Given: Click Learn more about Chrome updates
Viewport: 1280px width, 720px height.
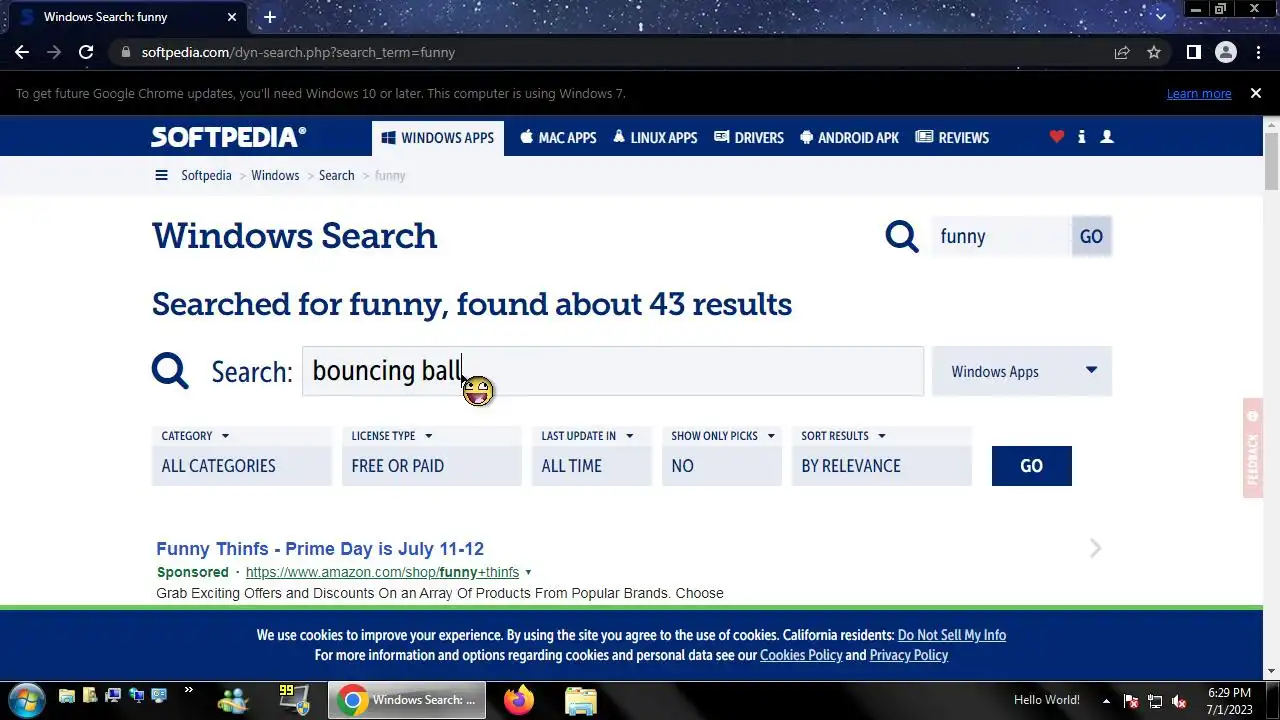Looking at the screenshot, I should click(1199, 93).
